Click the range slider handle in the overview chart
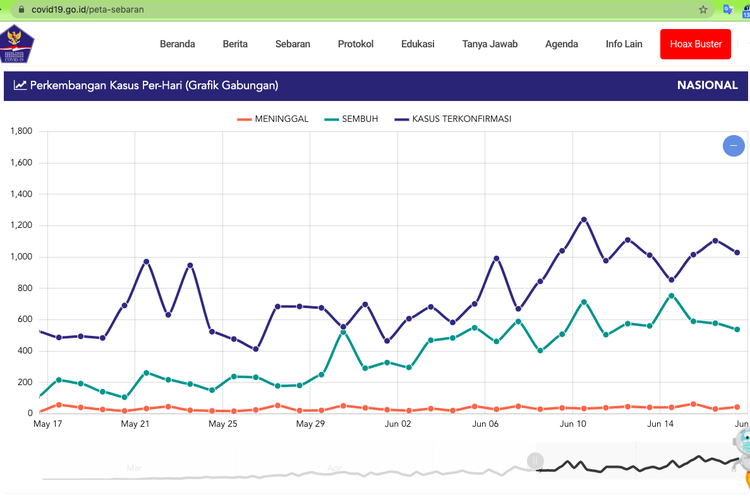The image size is (750, 500). (535, 461)
